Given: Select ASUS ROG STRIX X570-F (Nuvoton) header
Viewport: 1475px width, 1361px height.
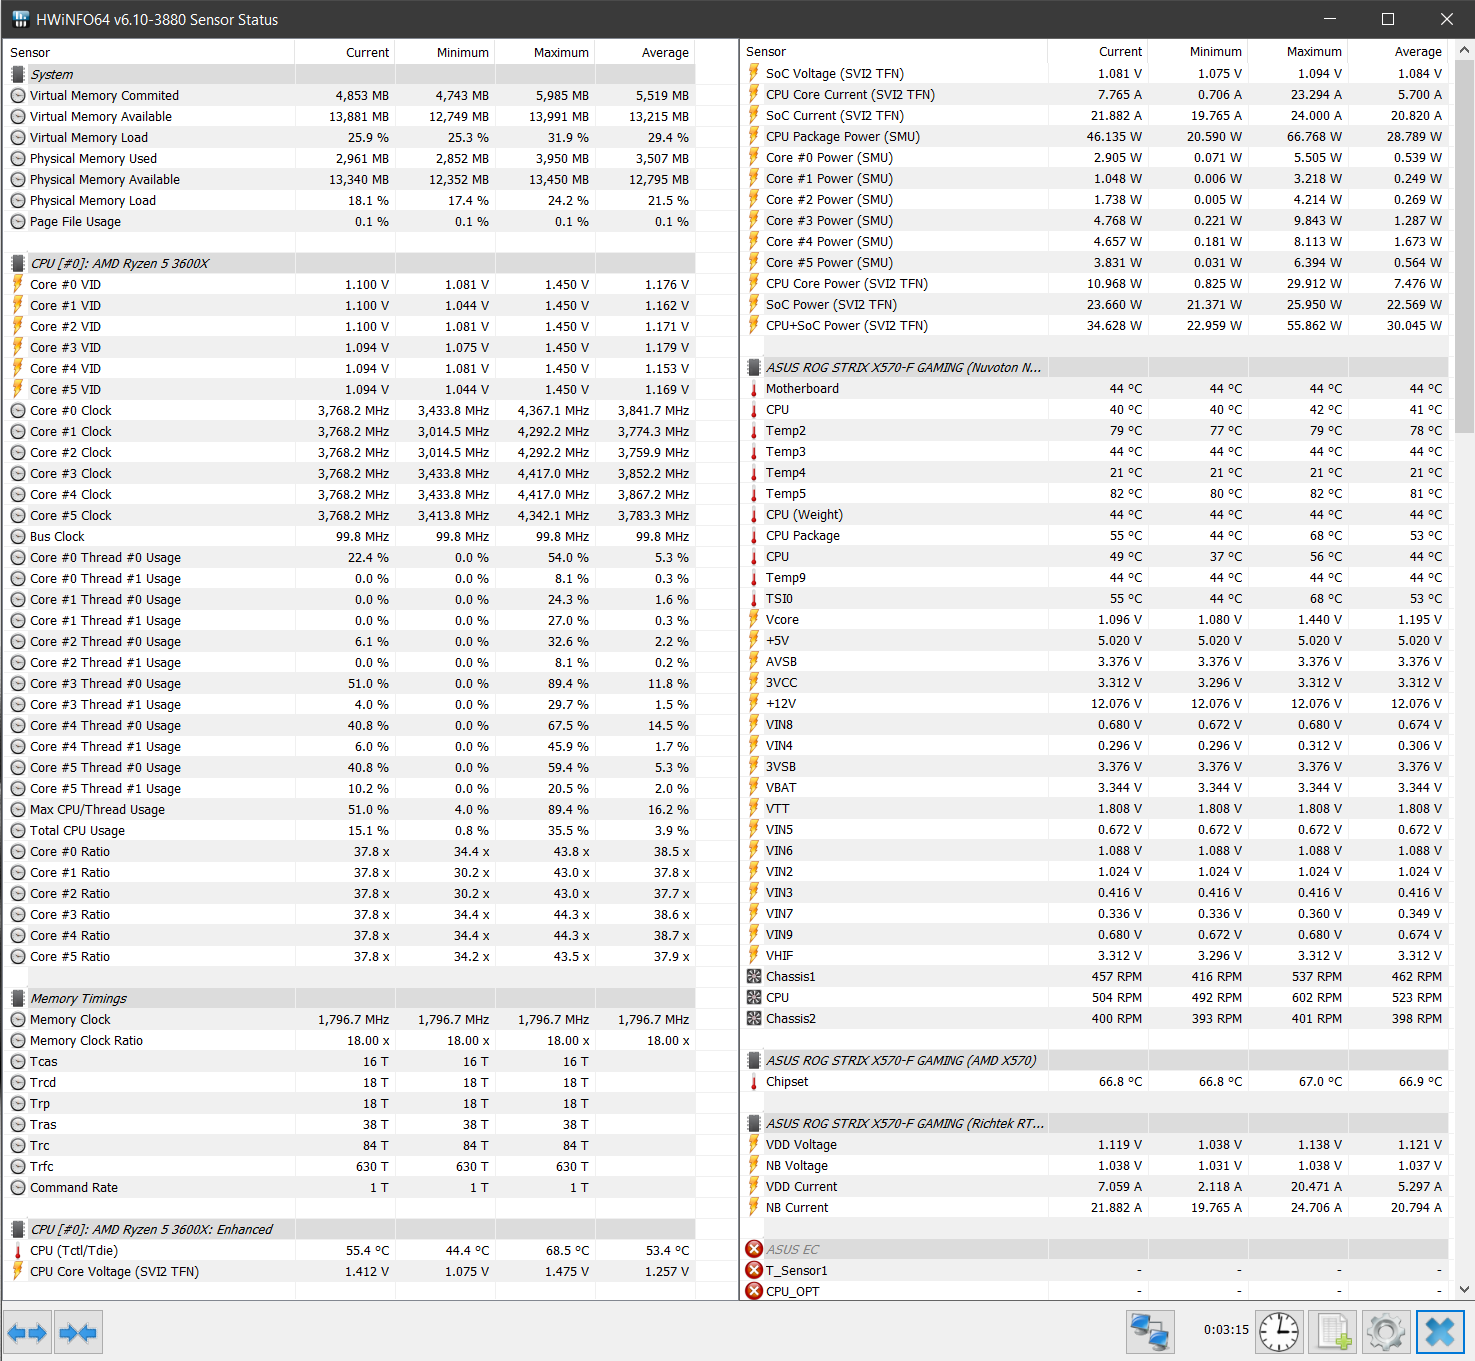Looking at the screenshot, I should pos(1095,367).
